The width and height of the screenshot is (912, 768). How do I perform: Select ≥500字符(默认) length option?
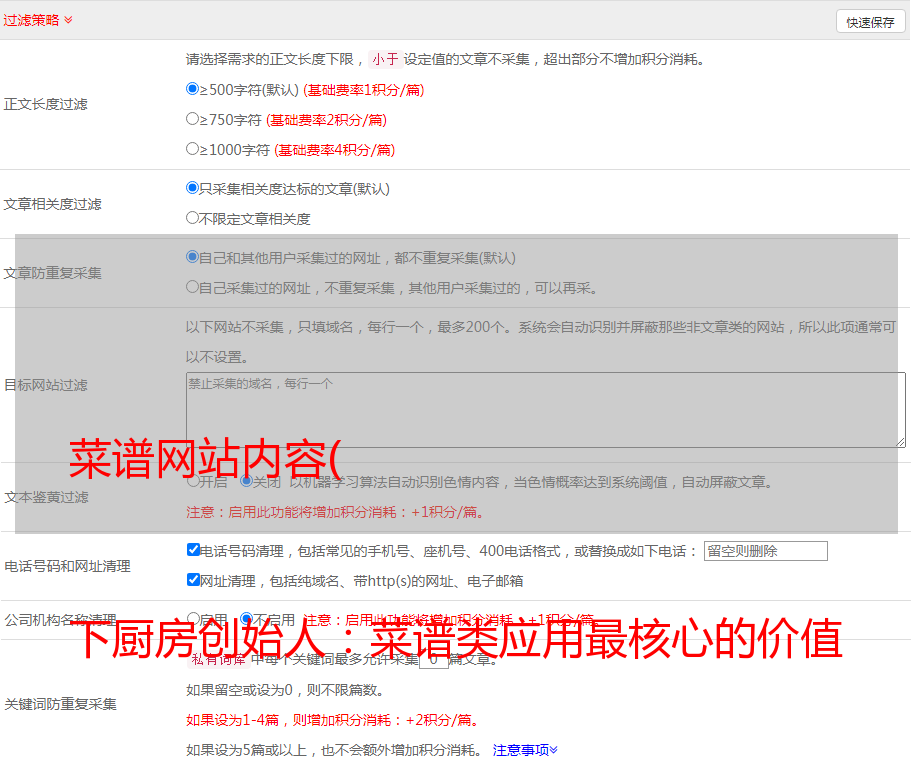[x=193, y=88]
